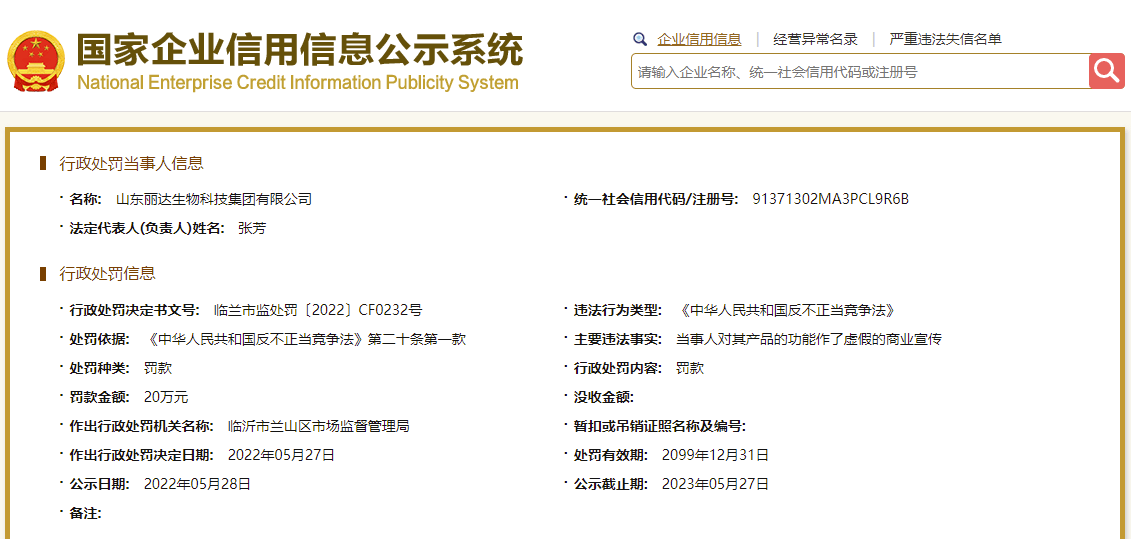1131x539 pixels.
Task: Click company name 山东丽达生物科技集团有限公司
Action: coord(214,199)
